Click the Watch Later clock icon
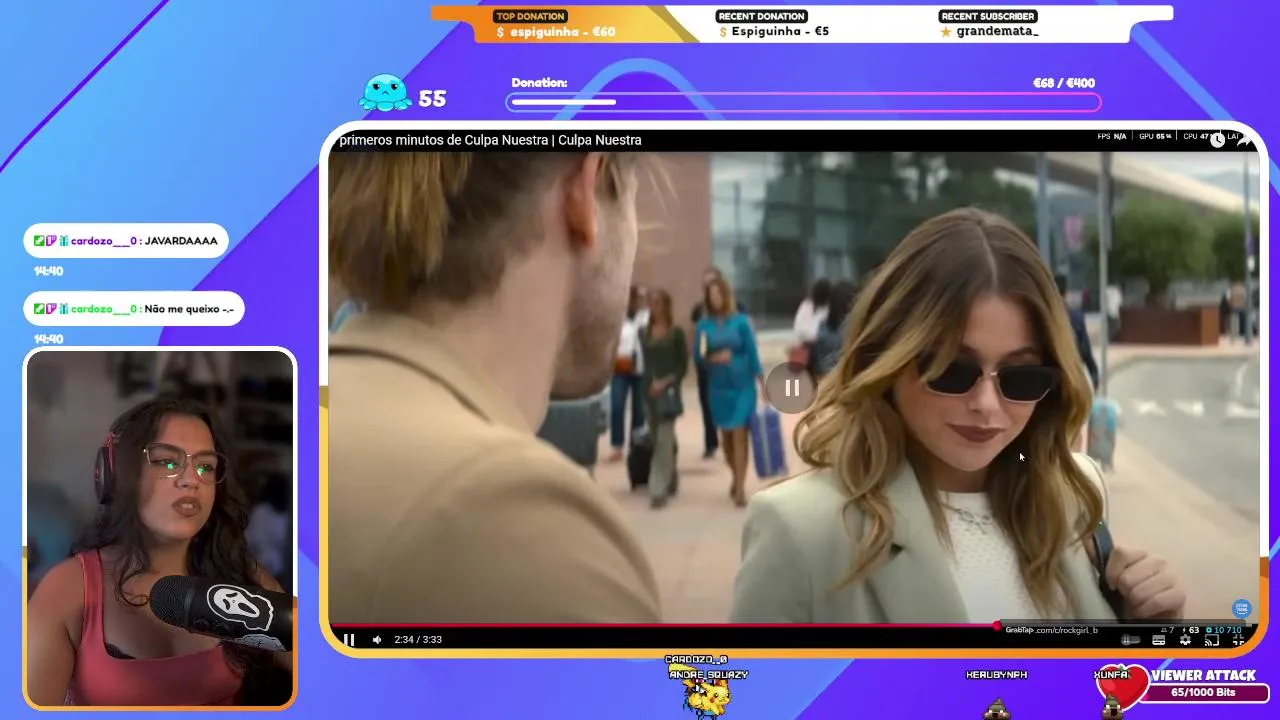This screenshot has width=1280, height=720. coord(1217,140)
